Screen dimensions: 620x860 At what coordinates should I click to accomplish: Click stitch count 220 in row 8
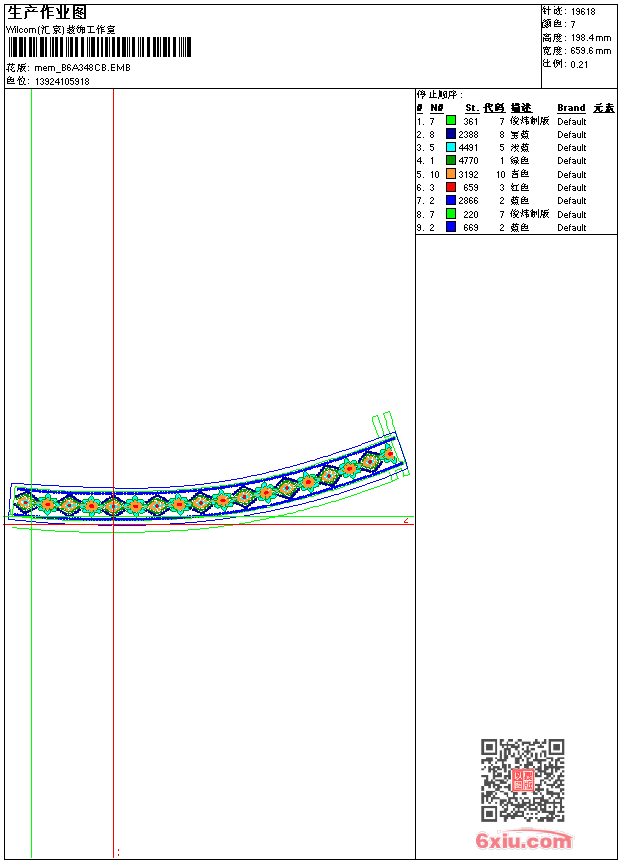pyautogui.click(x=471, y=215)
